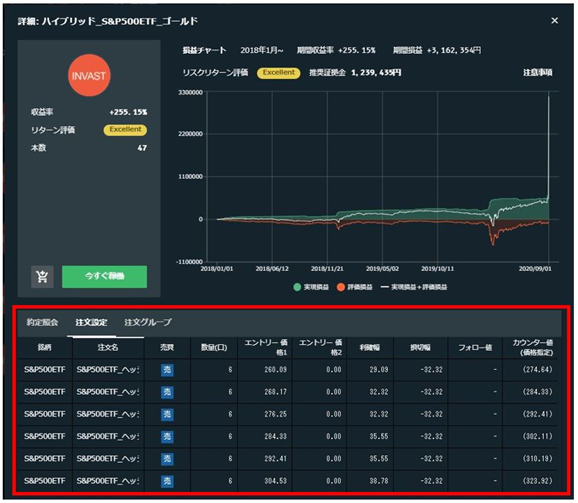Open the 注文グループ tab
The width and height of the screenshot is (578, 503).
tap(148, 322)
